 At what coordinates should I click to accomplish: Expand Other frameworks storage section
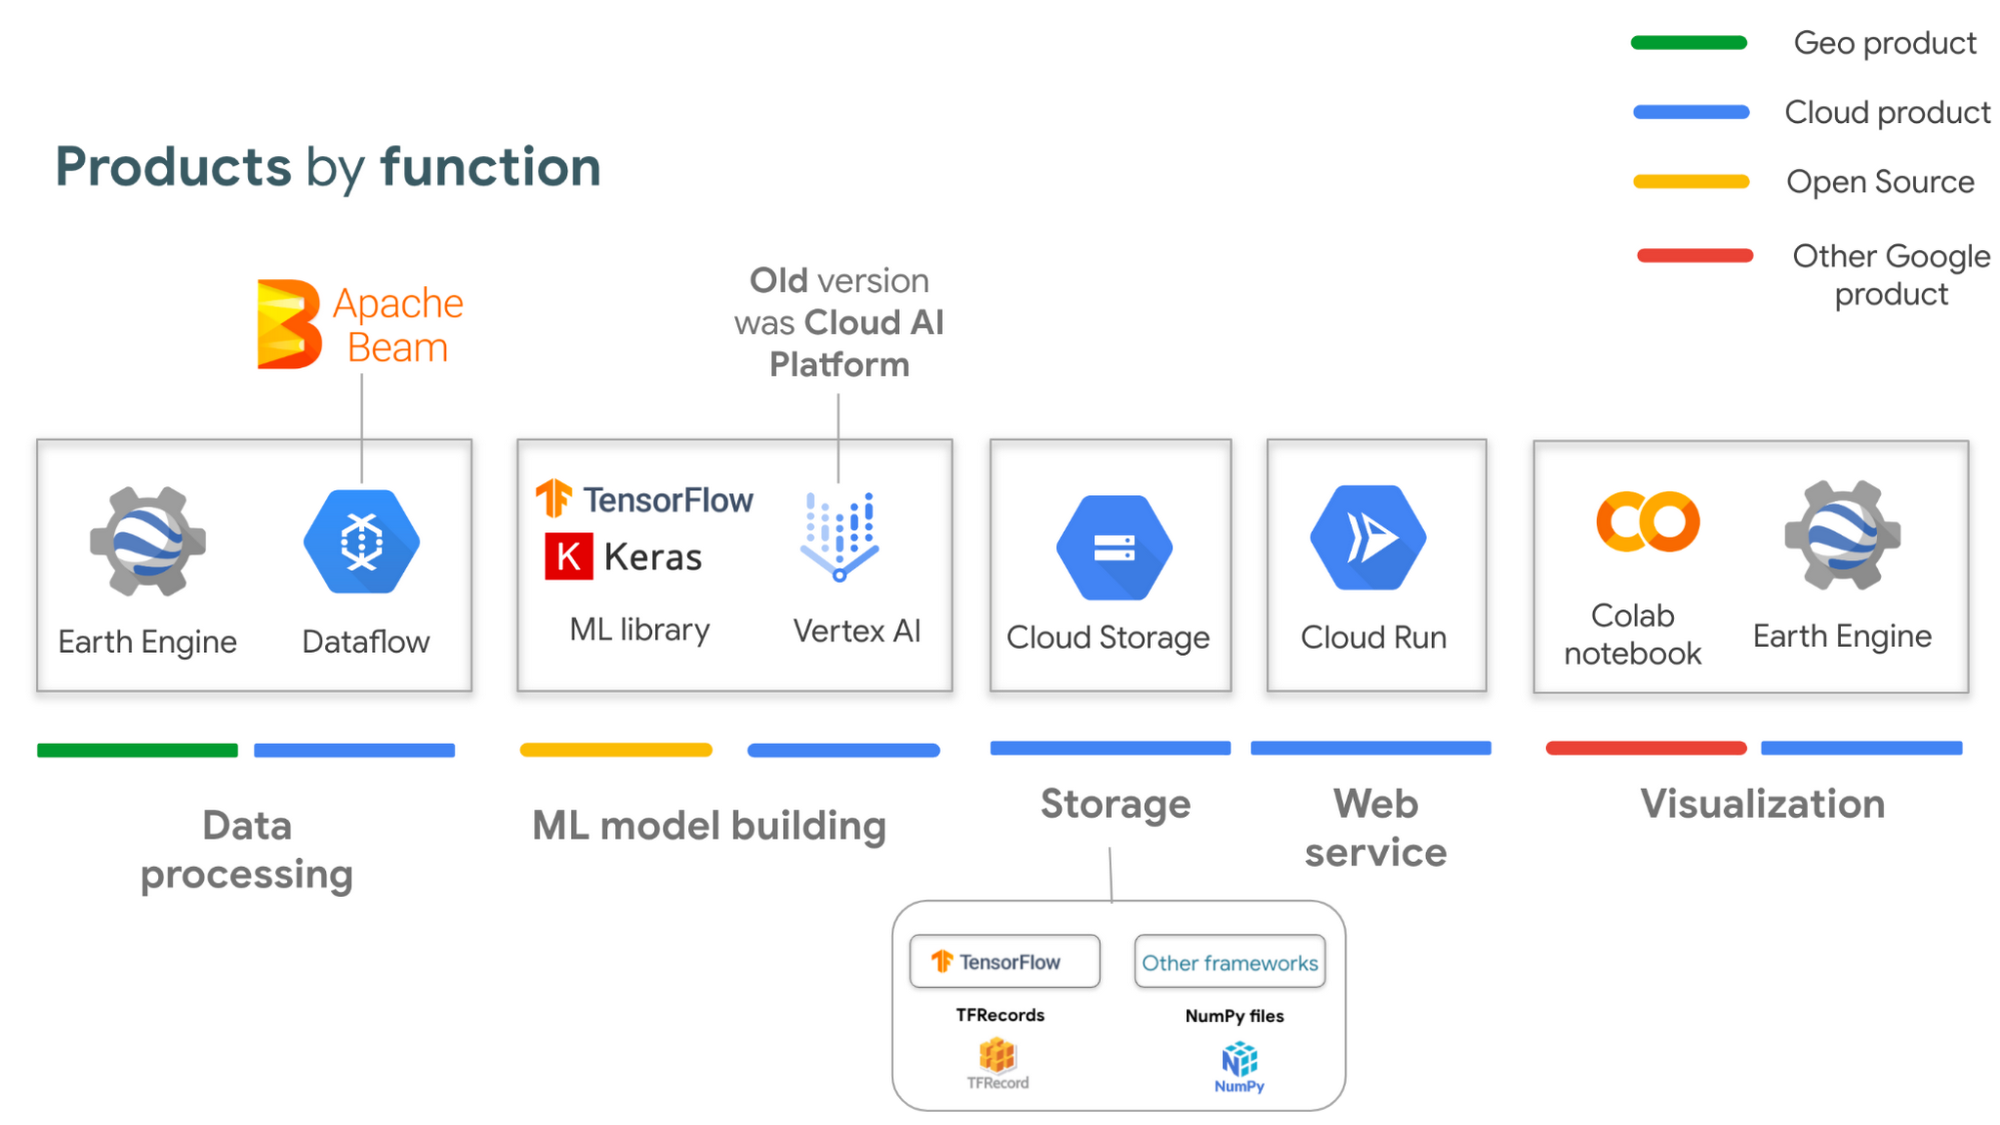click(1229, 963)
